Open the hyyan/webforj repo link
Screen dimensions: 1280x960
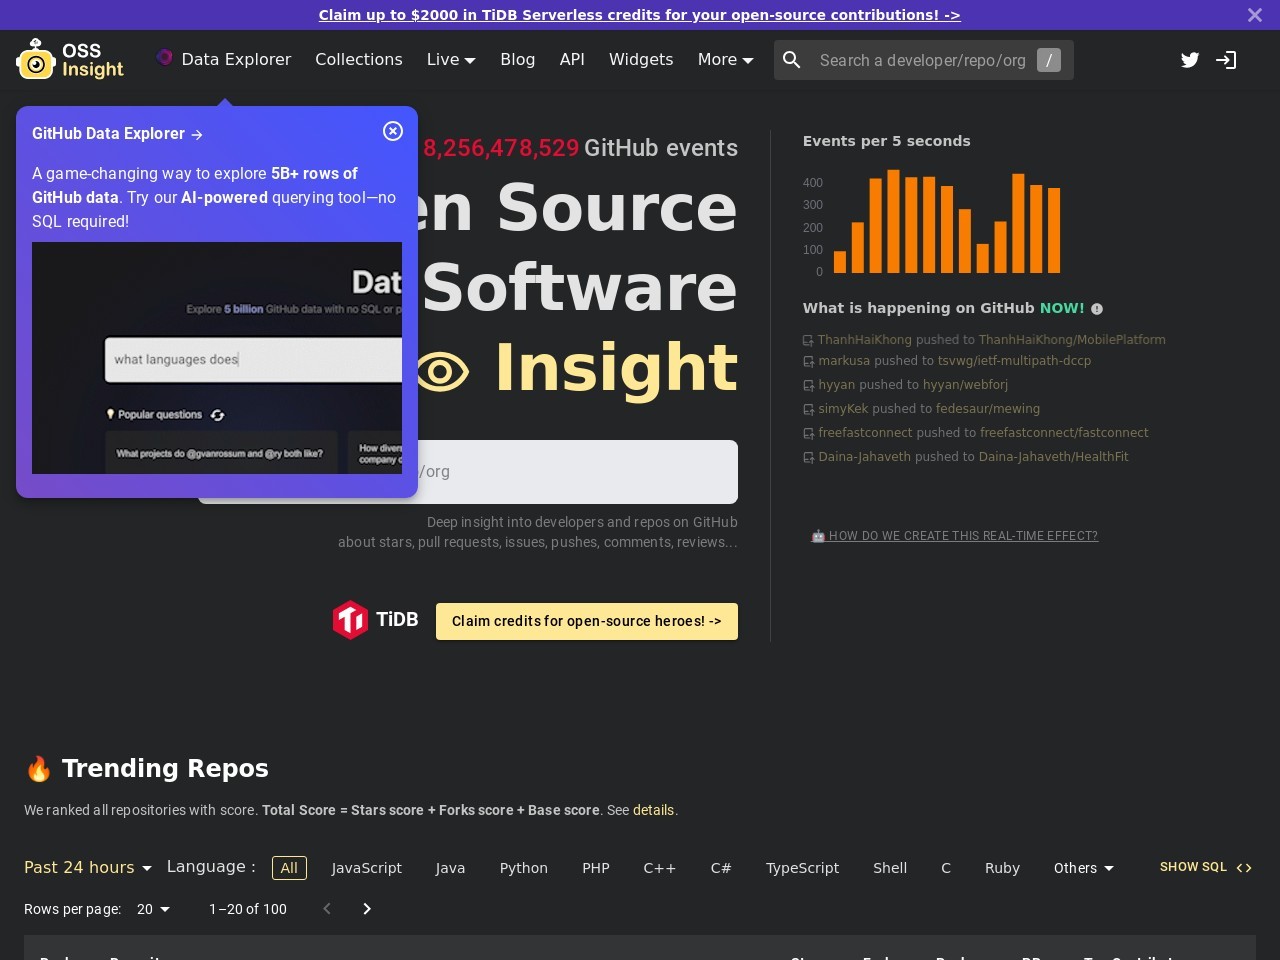(965, 385)
